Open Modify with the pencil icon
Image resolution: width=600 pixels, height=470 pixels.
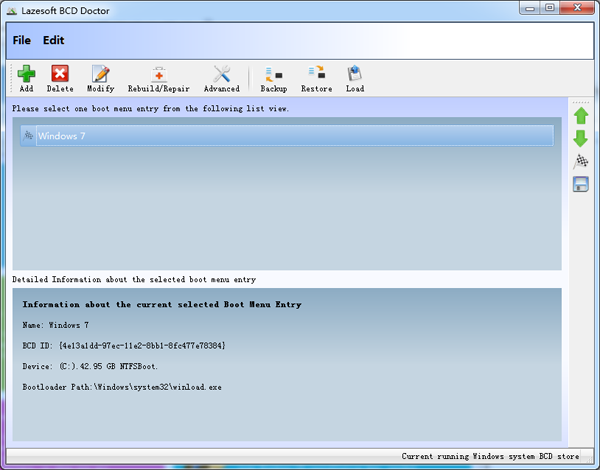point(101,73)
